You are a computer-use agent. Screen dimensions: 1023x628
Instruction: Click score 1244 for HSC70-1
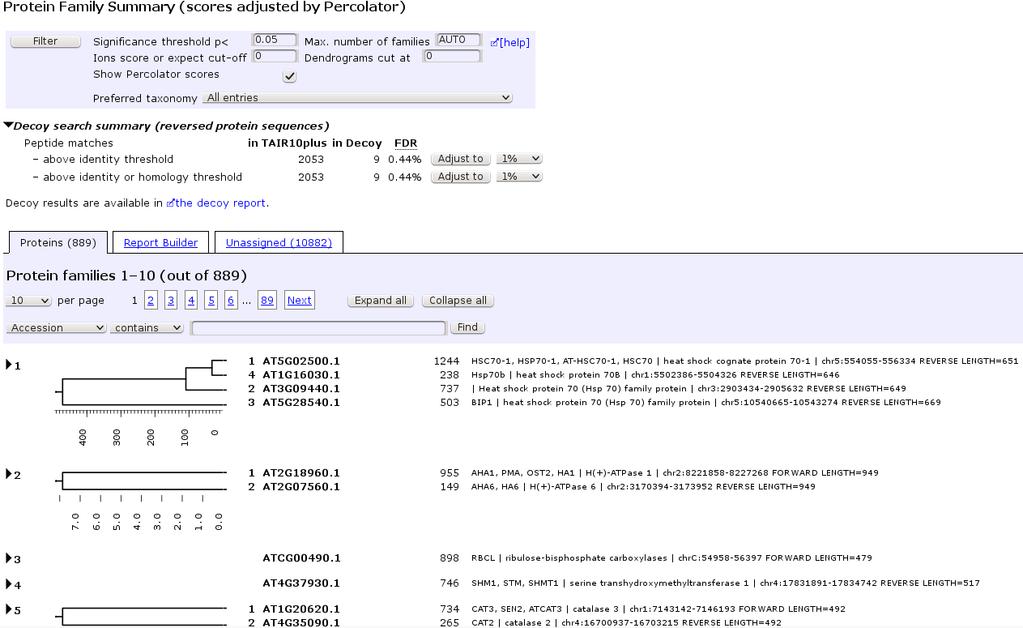[x=446, y=361]
